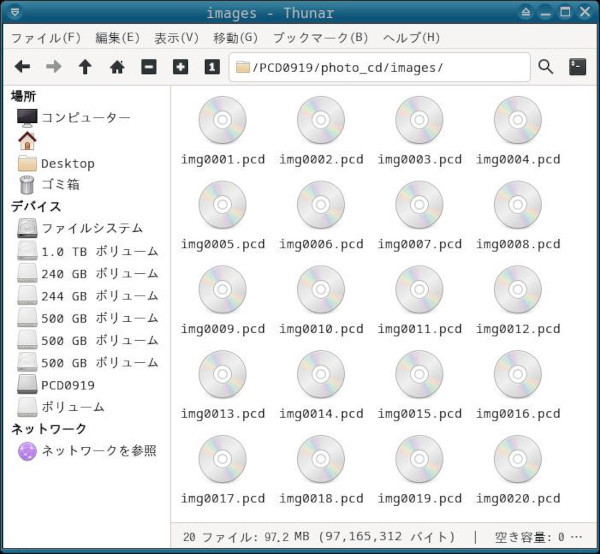Select the img0001.pcd file
This screenshot has height=554, width=600.
click(222, 131)
